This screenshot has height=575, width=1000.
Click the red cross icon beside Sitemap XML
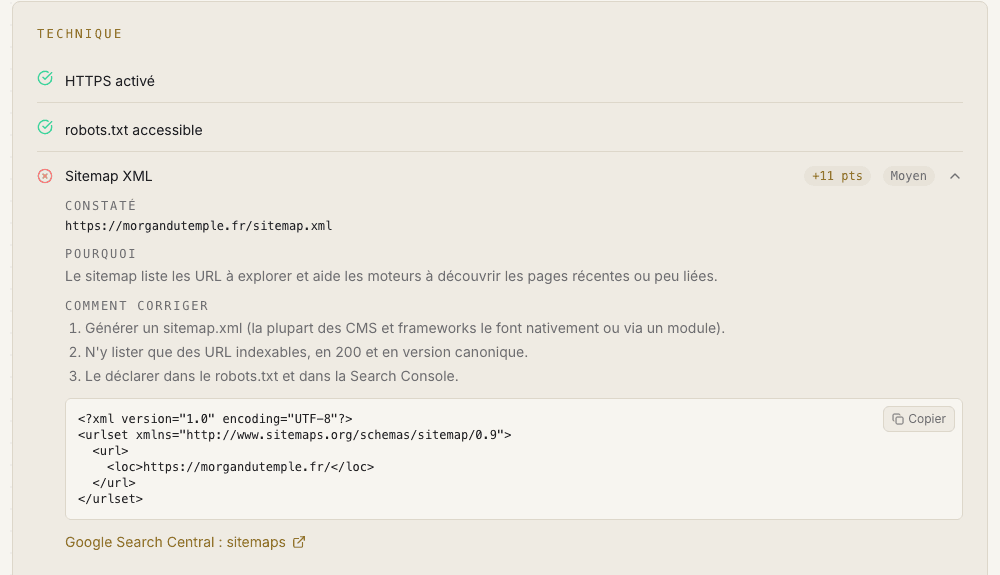pos(45,176)
